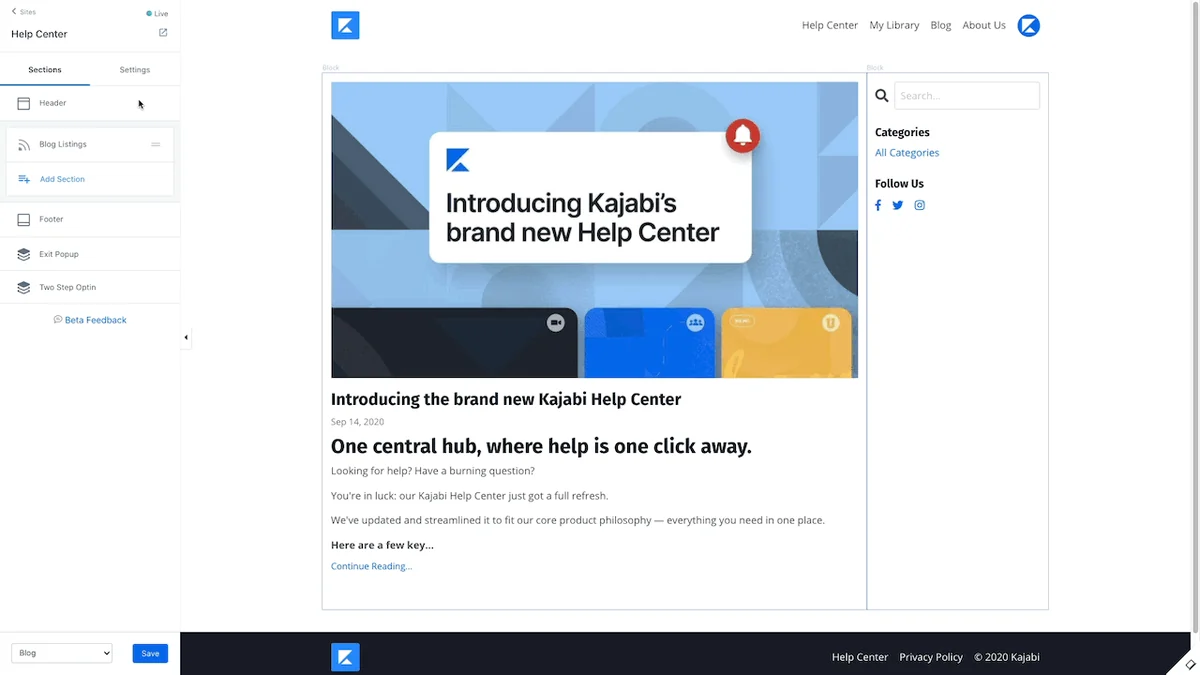Open the post title about new Help Center
This screenshot has height=675, width=1200.
click(x=506, y=399)
